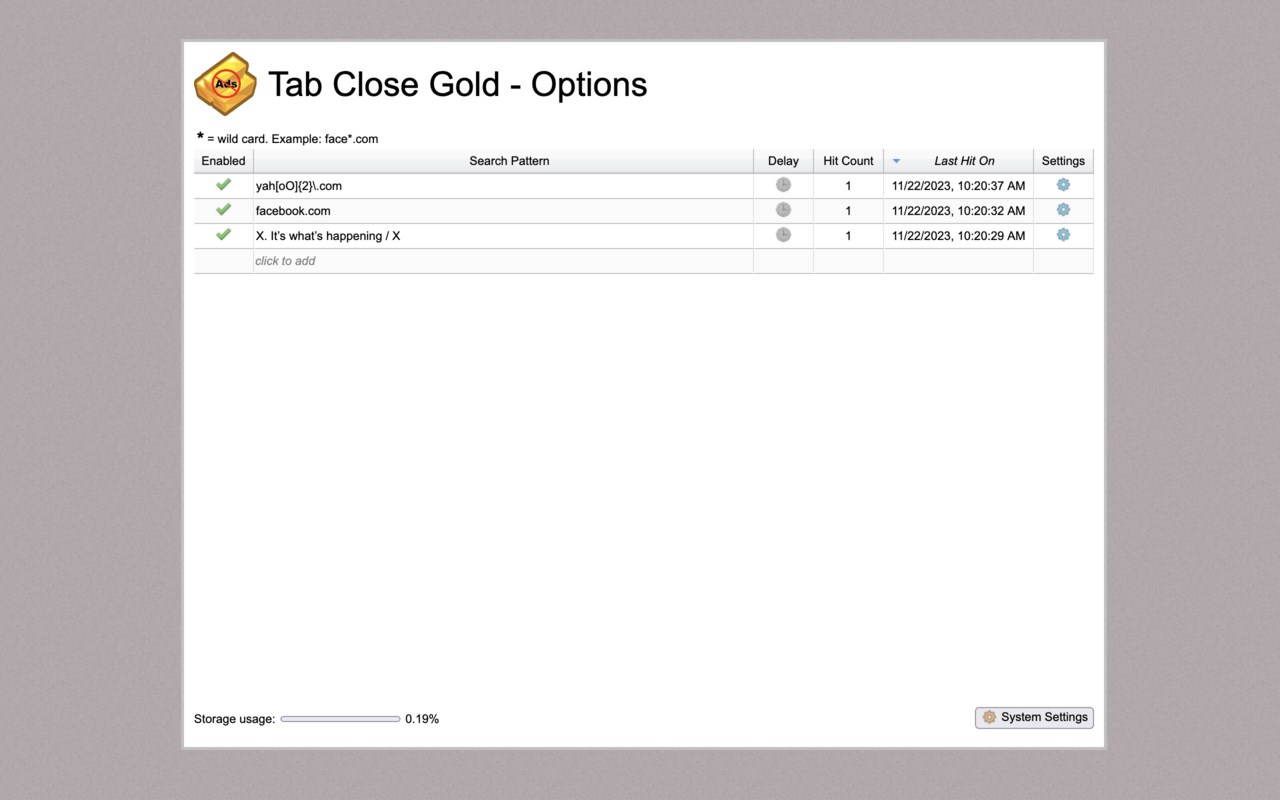Open System Settings
The width and height of the screenshot is (1280, 800).
(x=1034, y=717)
